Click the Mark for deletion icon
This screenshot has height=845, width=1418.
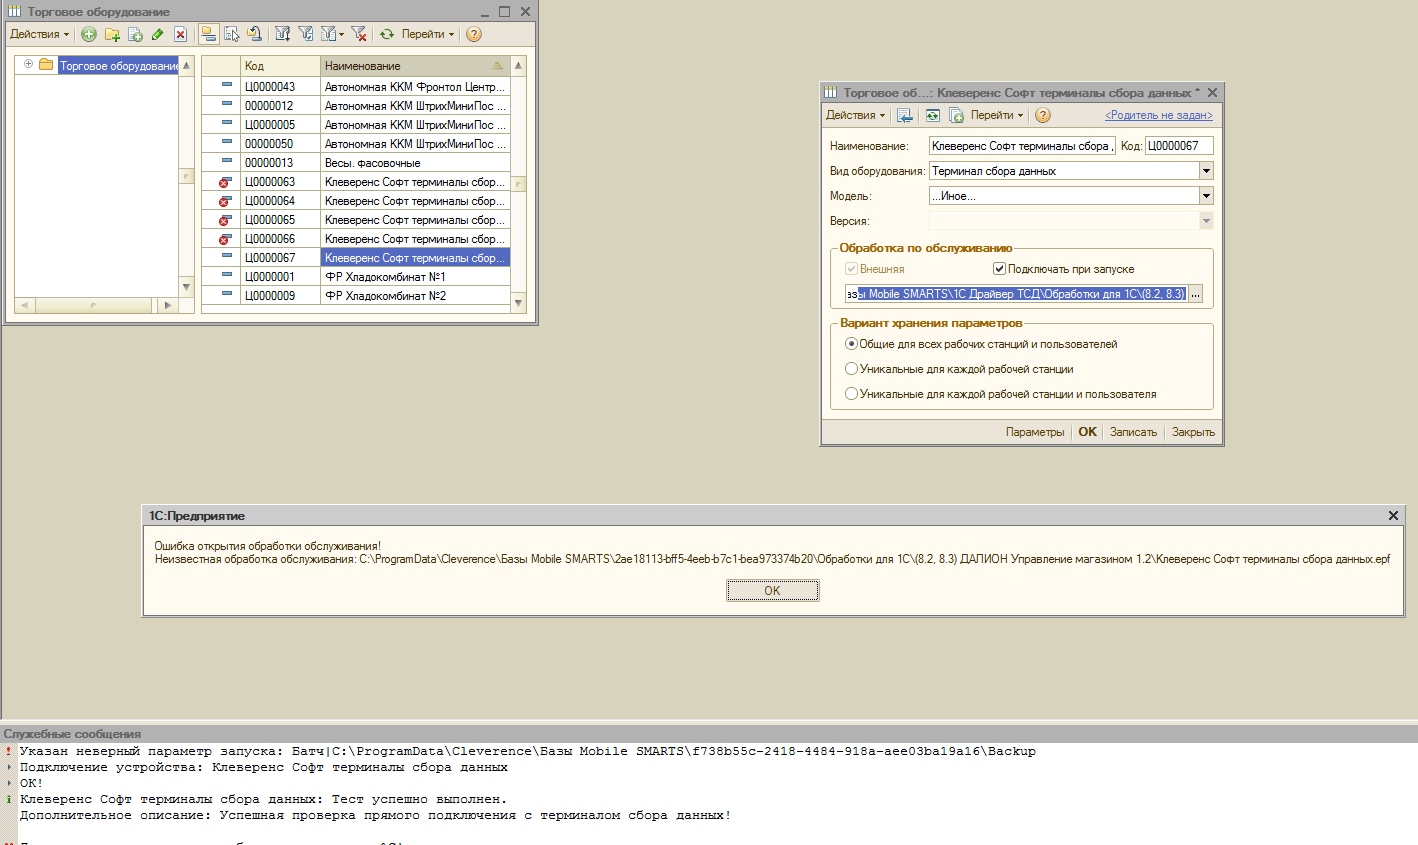(x=180, y=34)
